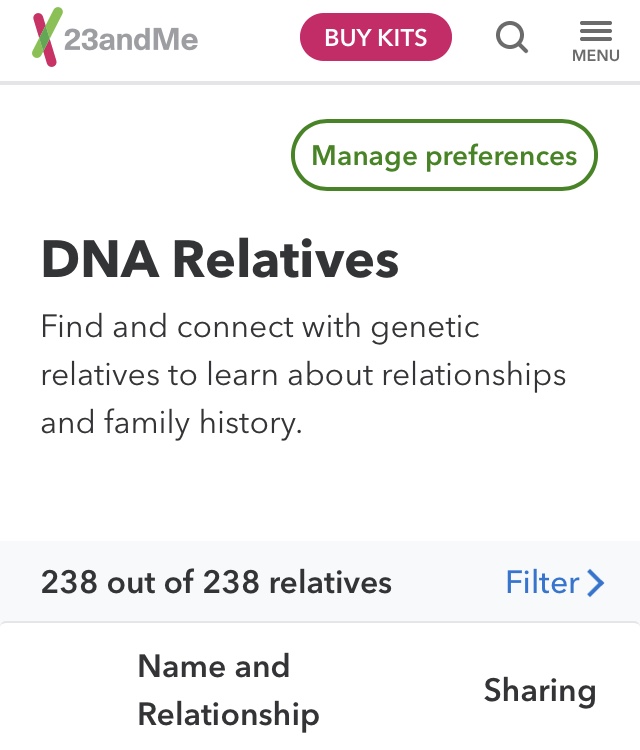Click the word Relationship in the table header
The image size is (640, 750).
click(228, 714)
